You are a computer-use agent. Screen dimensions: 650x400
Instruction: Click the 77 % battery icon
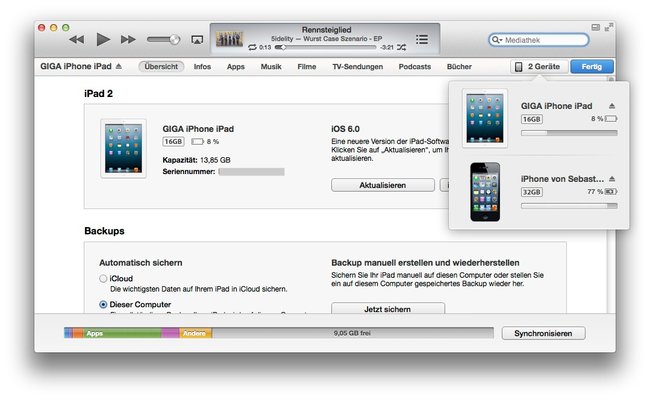[611, 192]
